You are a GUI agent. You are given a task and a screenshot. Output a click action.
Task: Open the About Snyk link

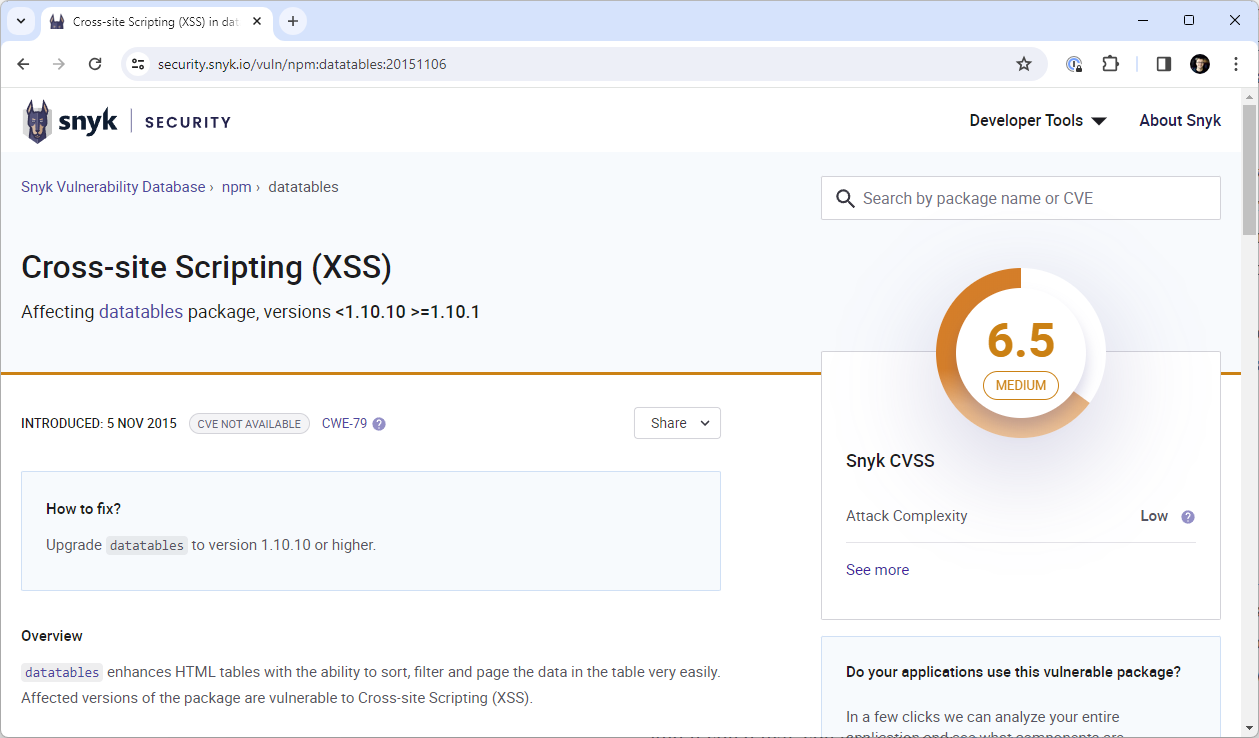pyautogui.click(x=1180, y=121)
